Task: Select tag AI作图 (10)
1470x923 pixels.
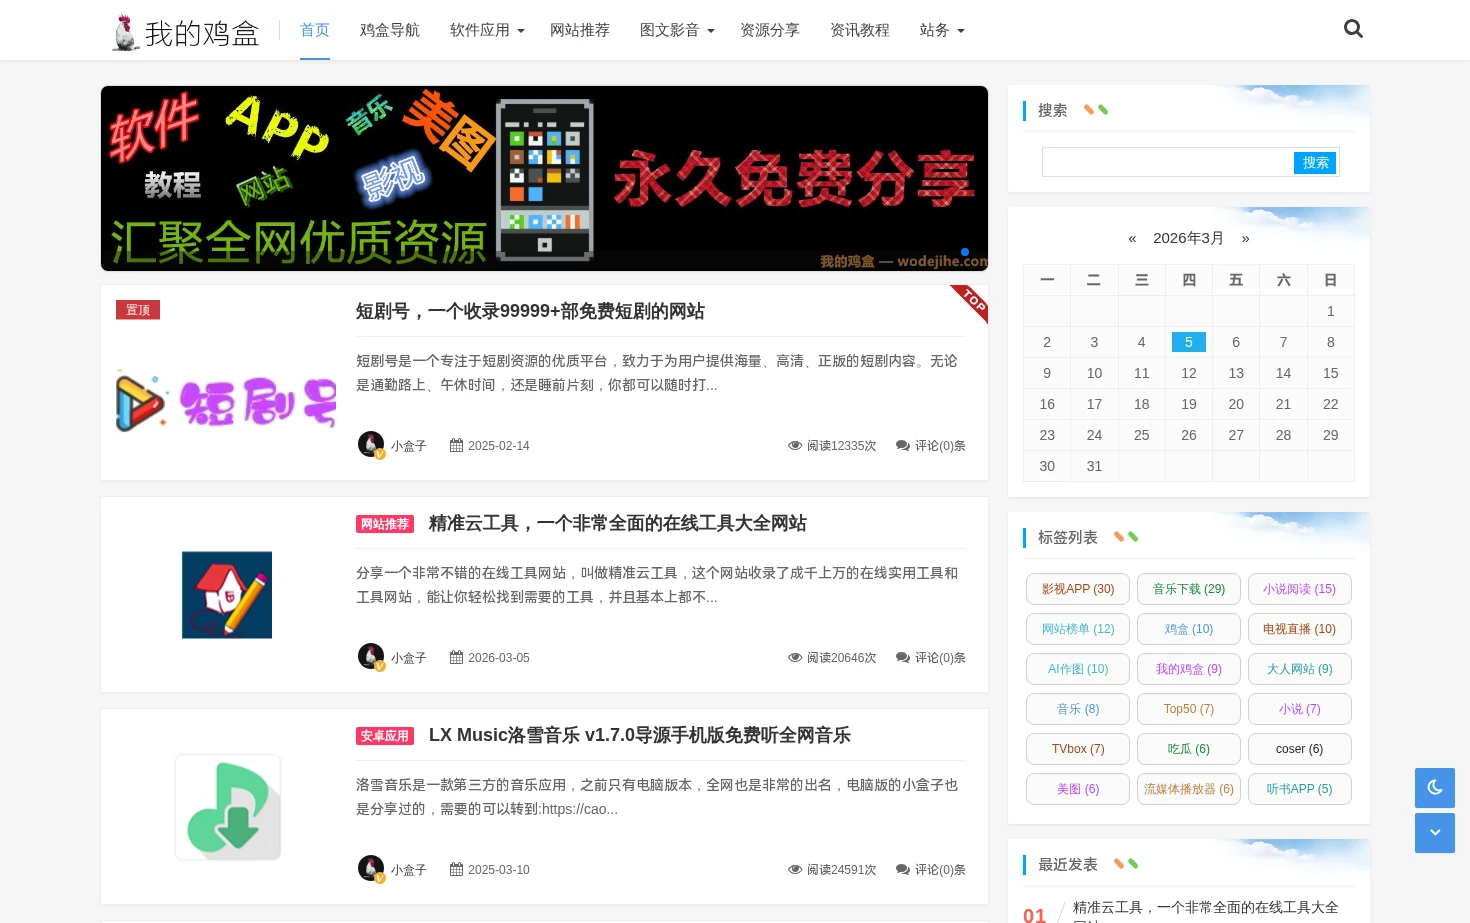Action: [x=1078, y=669]
